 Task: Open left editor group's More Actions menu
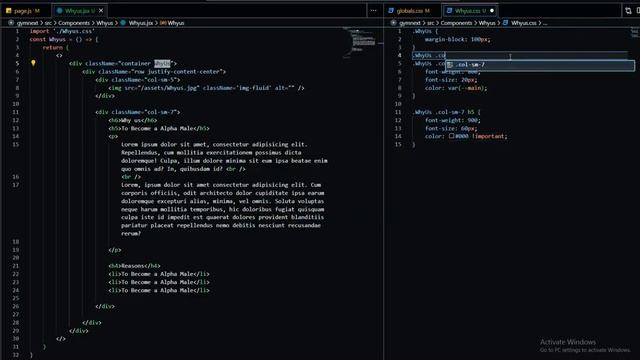373,11
